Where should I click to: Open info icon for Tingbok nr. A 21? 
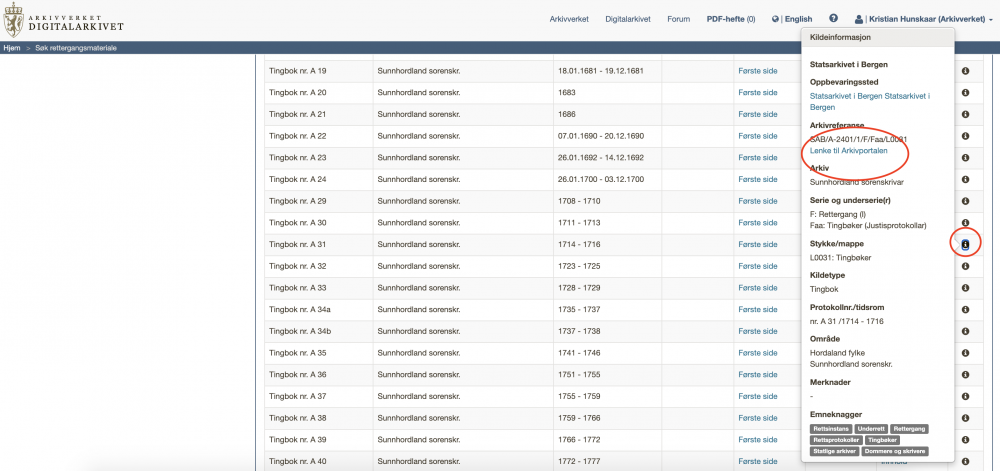(x=965, y=114)
